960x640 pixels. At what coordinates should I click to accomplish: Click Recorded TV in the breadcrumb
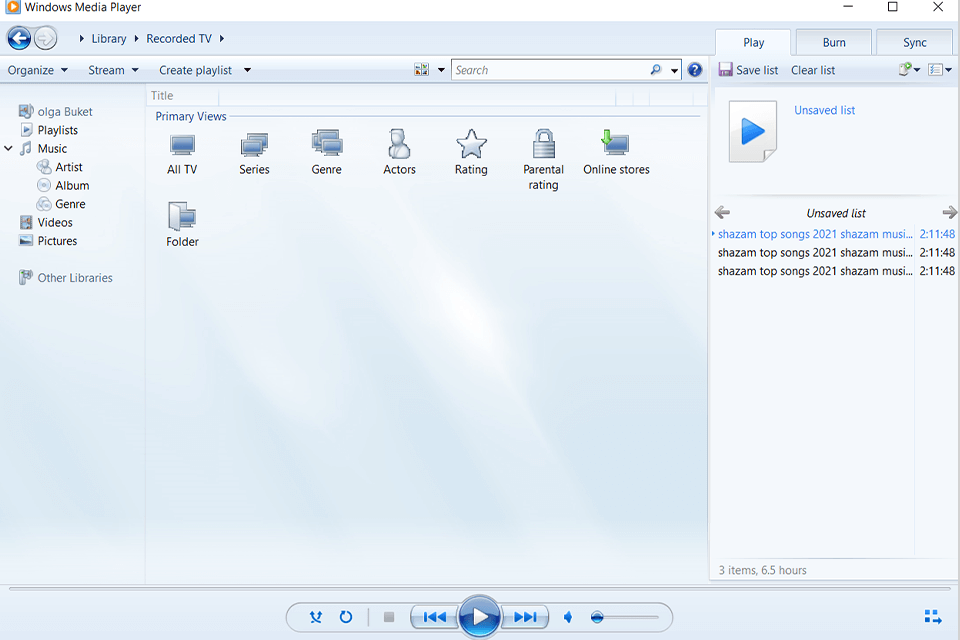(179, 39)
